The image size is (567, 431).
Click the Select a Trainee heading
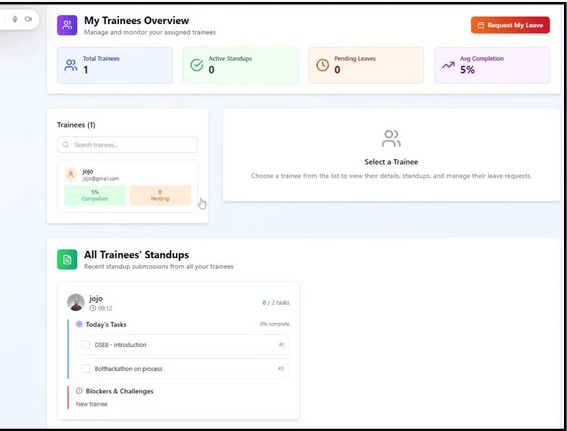point(391,162)
